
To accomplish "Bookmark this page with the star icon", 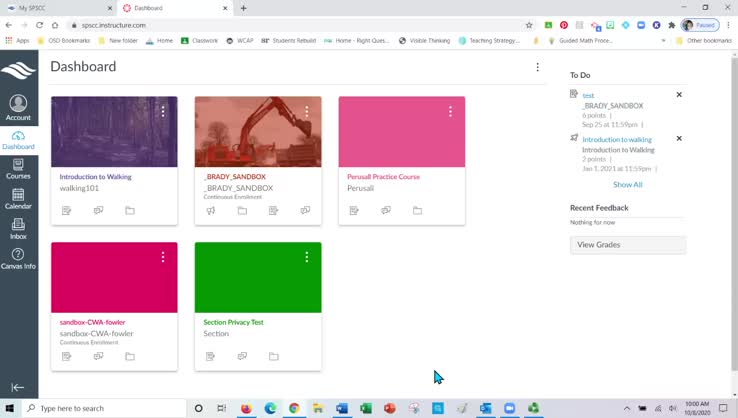I will [x=529, y=25].
